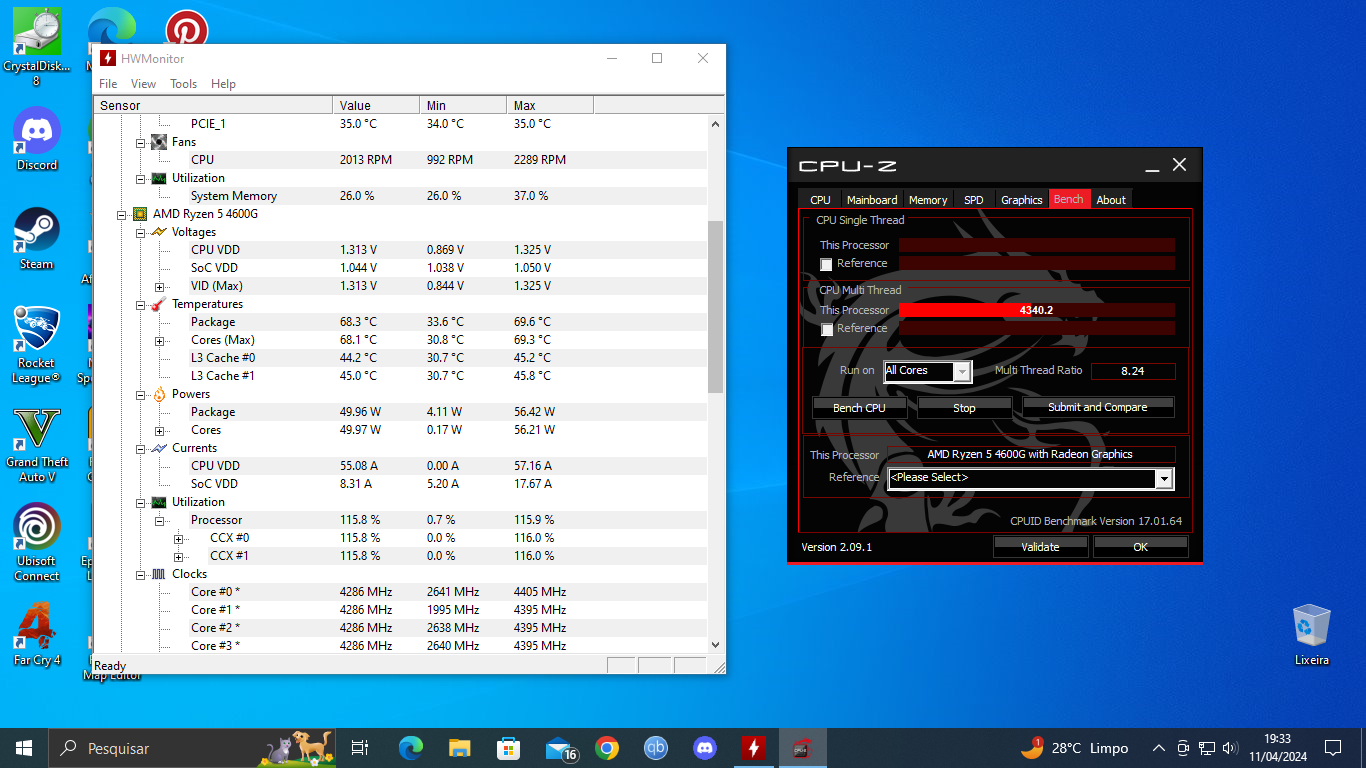This screenshot has height=768, width=1366.
Task: Switch to the Graphics tab in CPU-Z
Action: coord(1021,200)
